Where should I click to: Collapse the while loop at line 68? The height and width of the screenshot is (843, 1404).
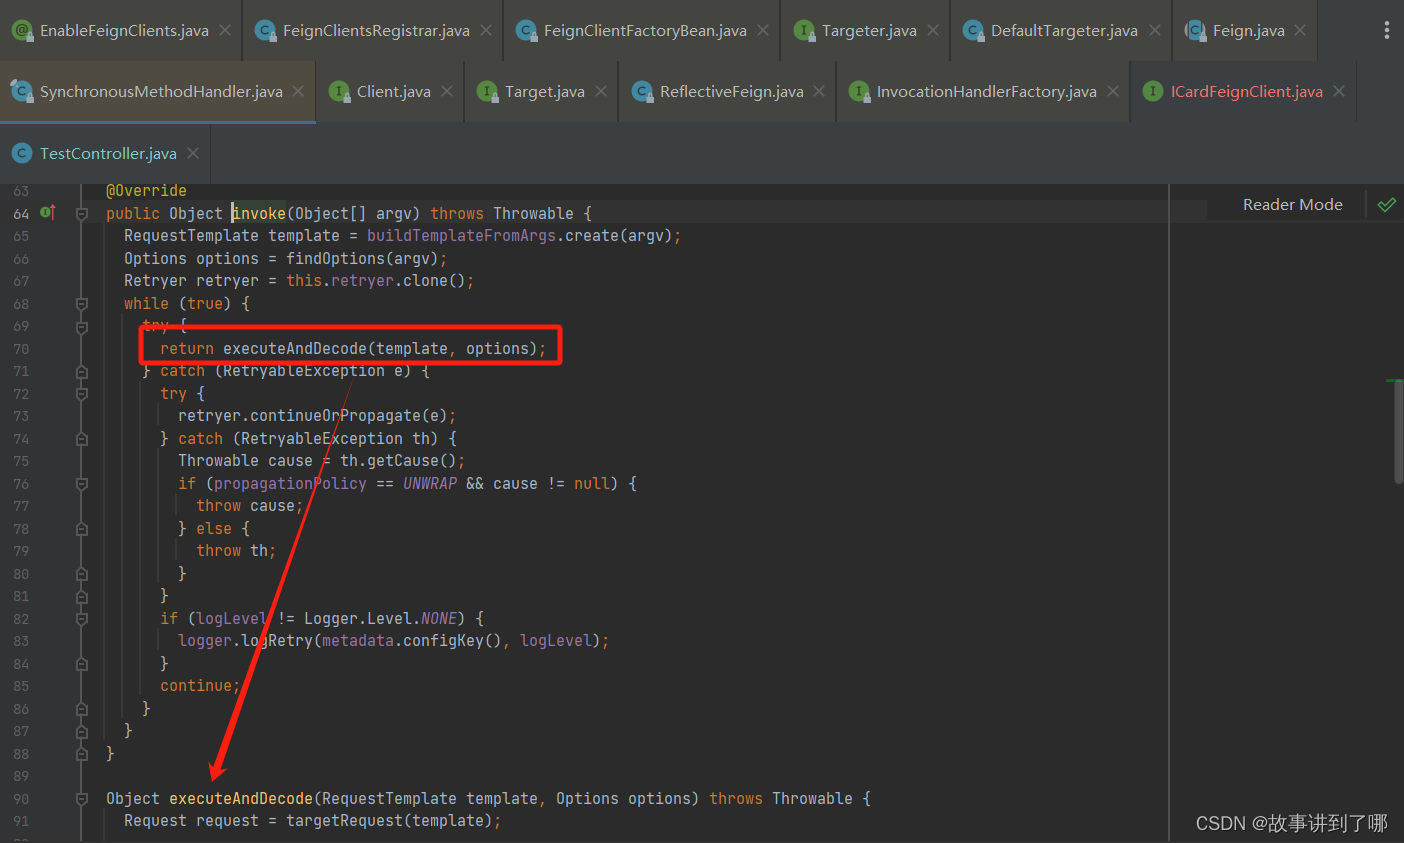(82, 304)
